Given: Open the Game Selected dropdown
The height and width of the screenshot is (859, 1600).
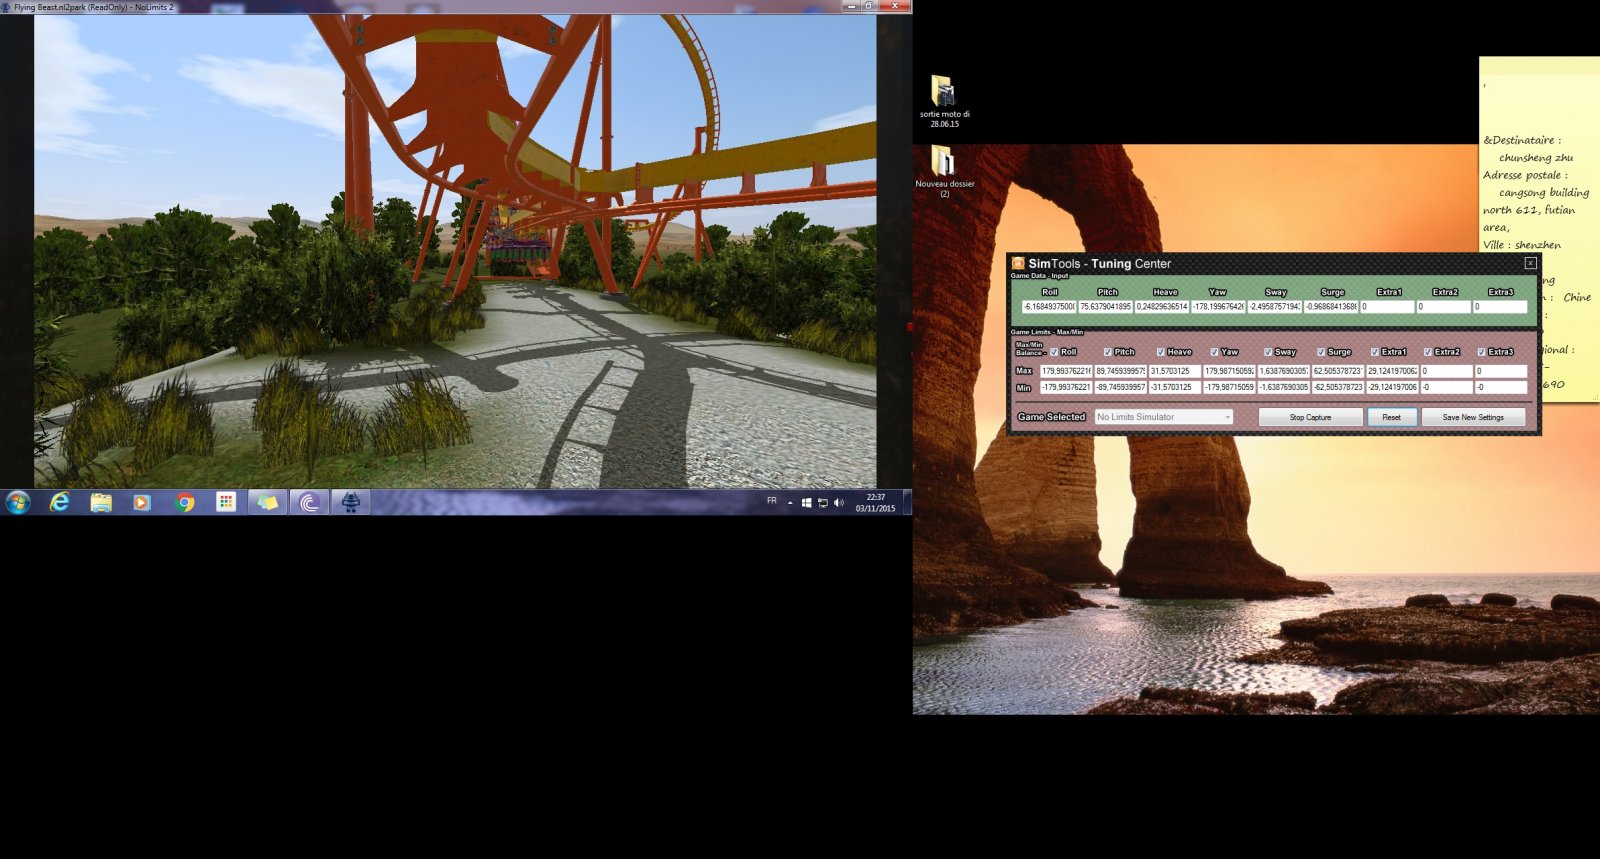Looking at the screenshot, I should (x=1164, y=417).
